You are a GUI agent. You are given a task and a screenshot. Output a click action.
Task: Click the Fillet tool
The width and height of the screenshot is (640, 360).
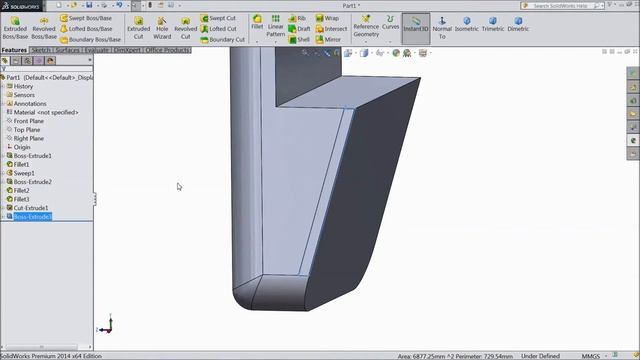coord(257,22)
